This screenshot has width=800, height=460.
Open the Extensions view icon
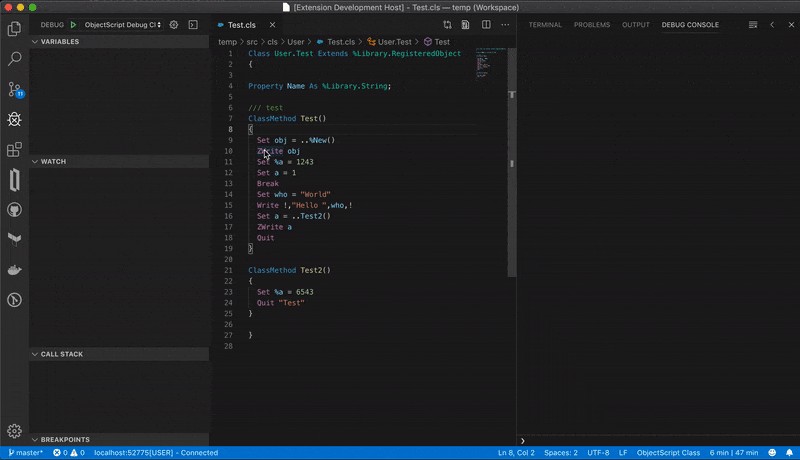(15, 150)
